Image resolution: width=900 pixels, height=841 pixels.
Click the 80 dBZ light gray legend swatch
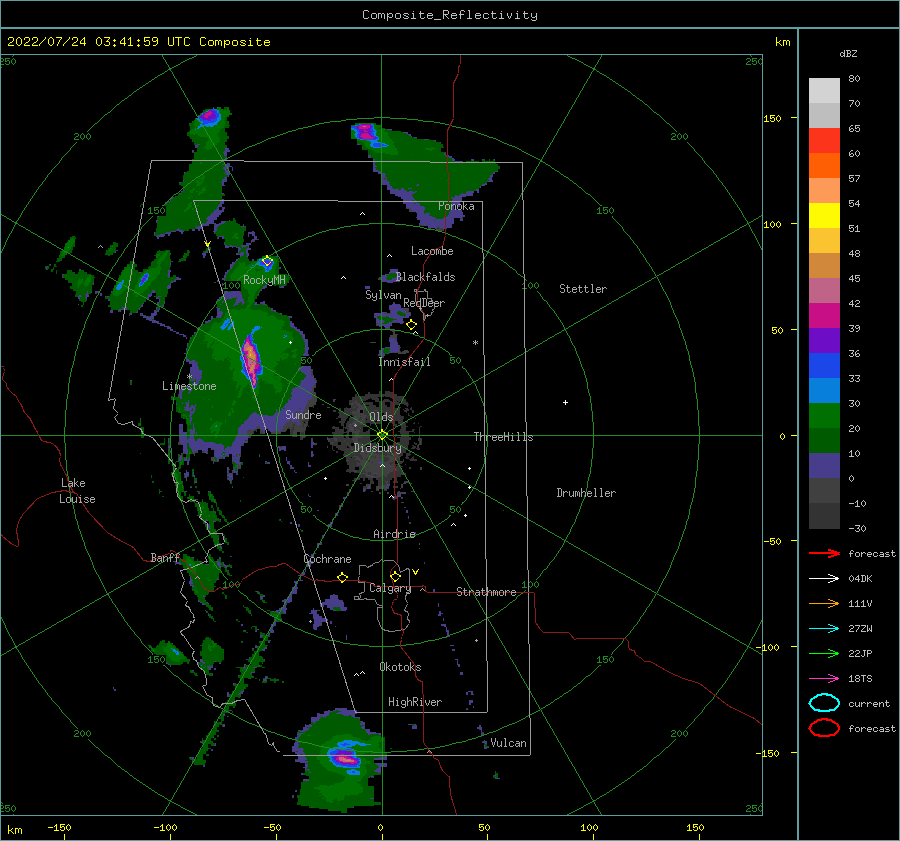click(824, 90)
